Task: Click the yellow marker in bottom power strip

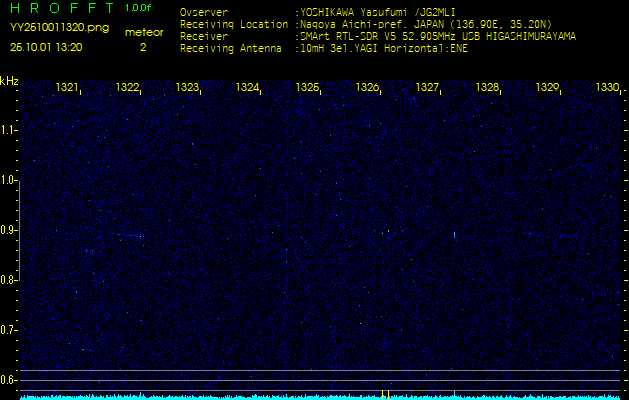Action: point(384,396)
